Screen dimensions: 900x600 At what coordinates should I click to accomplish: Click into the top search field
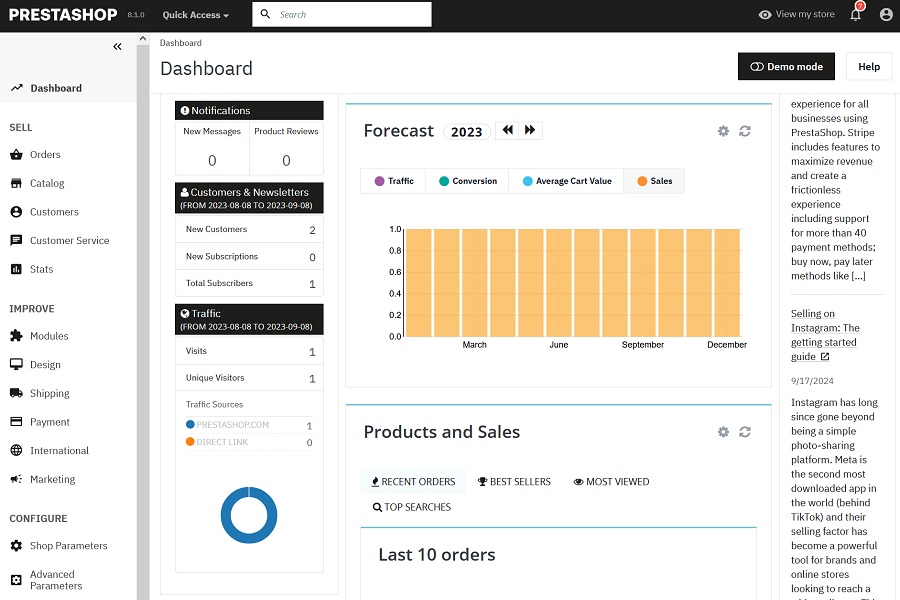[x=350, y=15]
